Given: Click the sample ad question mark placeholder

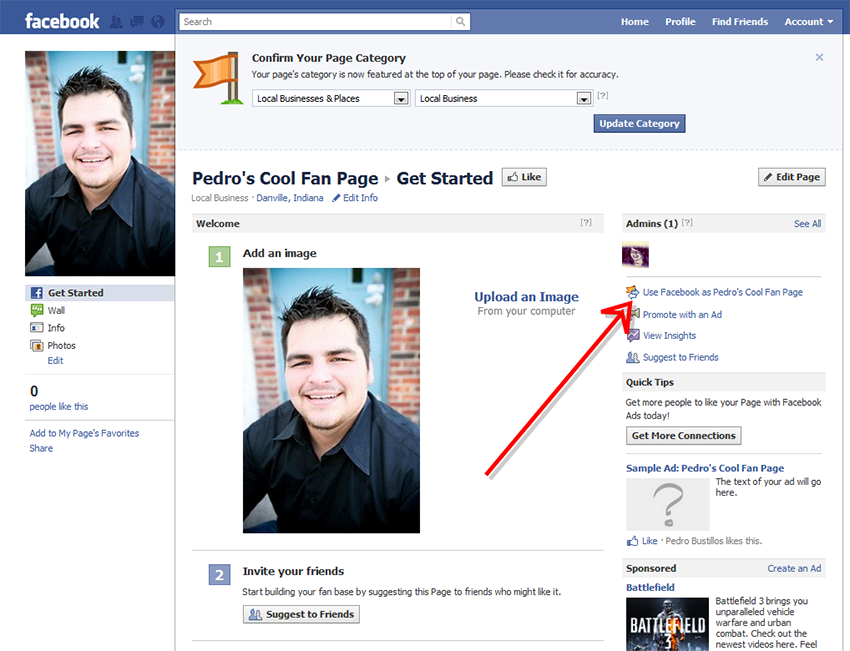Looking at the screenshot, I should coord(668,505).
